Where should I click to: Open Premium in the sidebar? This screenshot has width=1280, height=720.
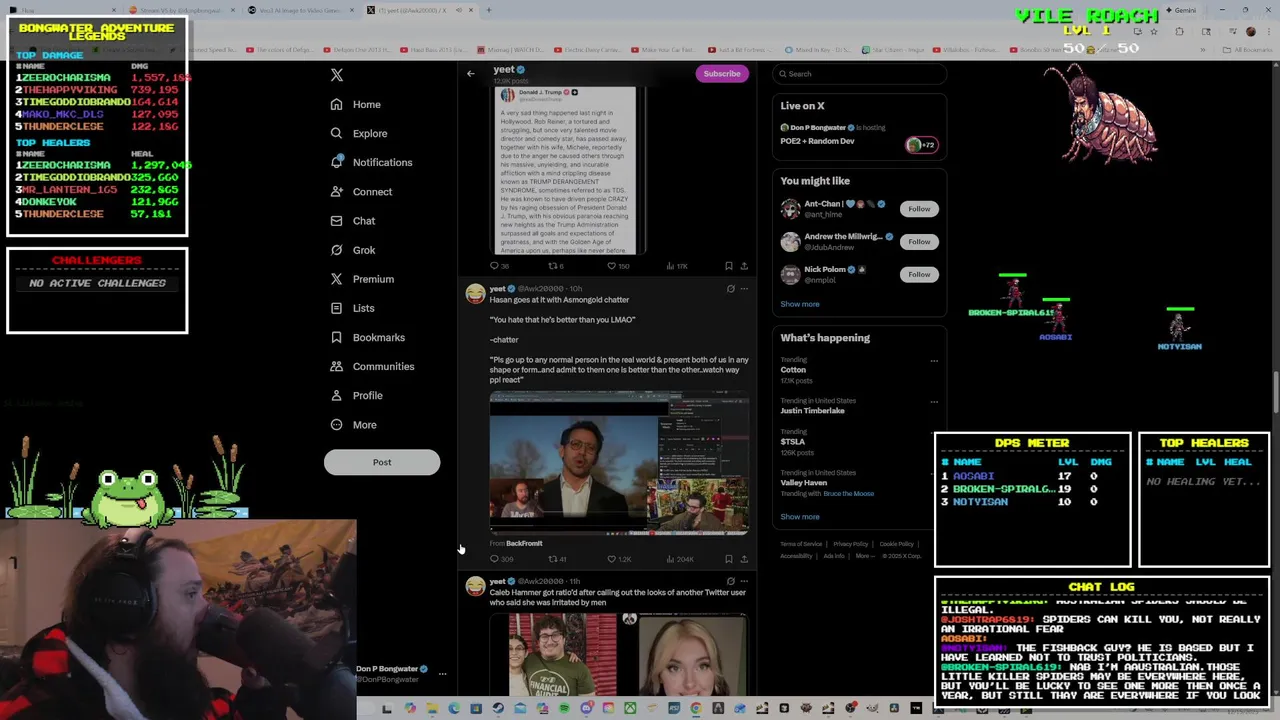[362, 279]
